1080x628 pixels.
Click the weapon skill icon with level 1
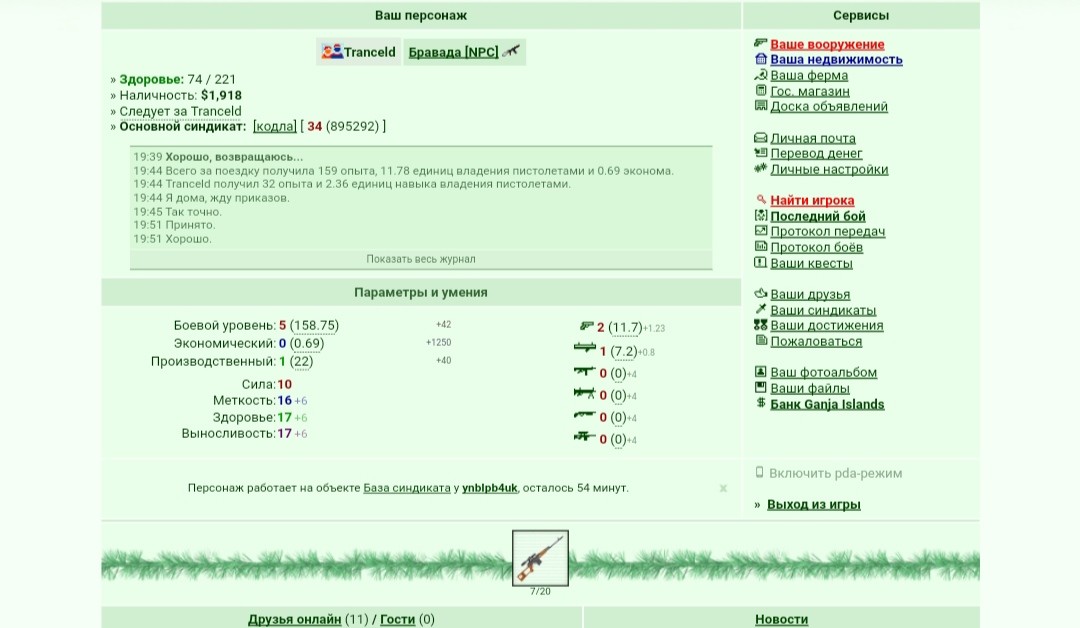[585, 348]
